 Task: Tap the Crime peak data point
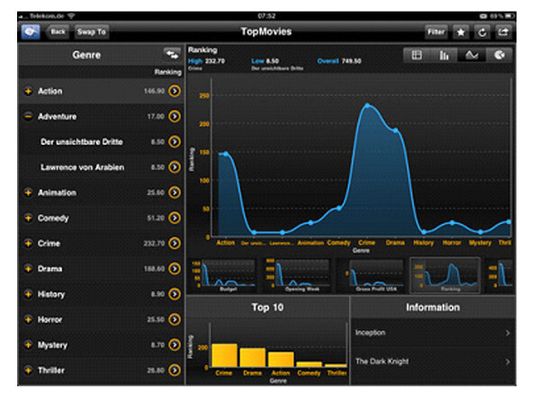click(x=367, y=105)
